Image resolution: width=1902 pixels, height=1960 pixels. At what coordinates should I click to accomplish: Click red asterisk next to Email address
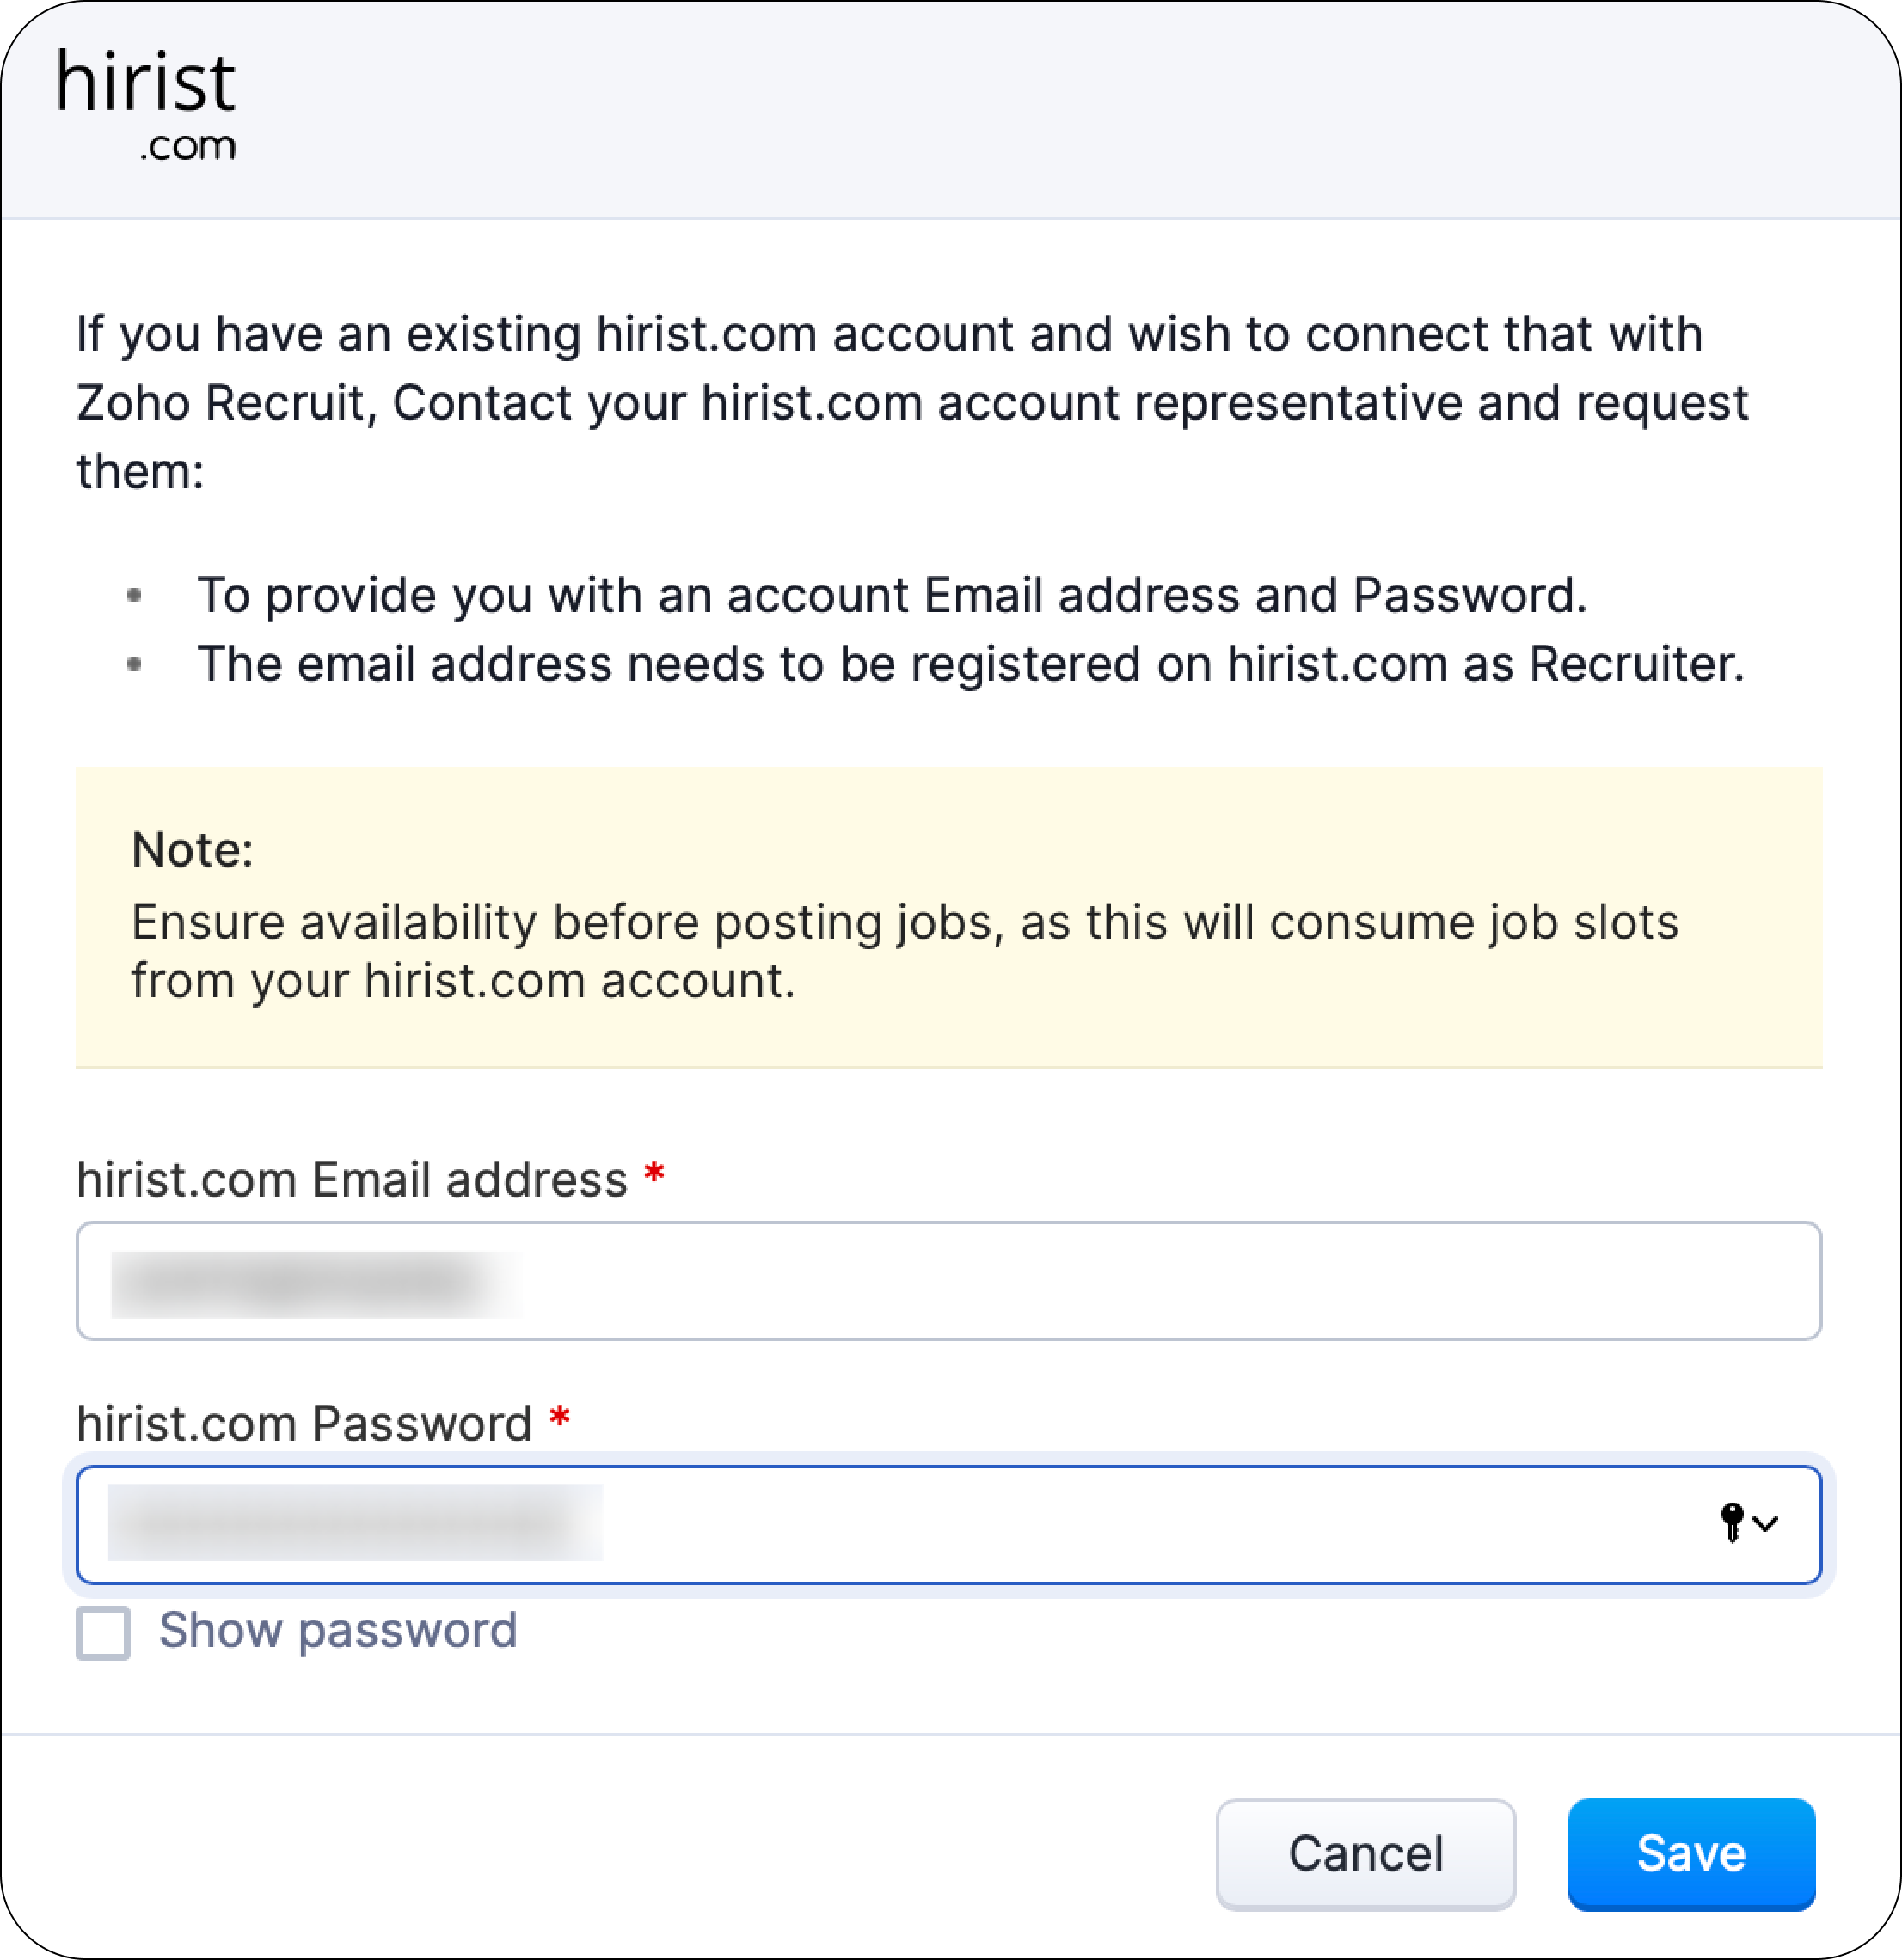pyautogui.click(x=654, y=1173)
